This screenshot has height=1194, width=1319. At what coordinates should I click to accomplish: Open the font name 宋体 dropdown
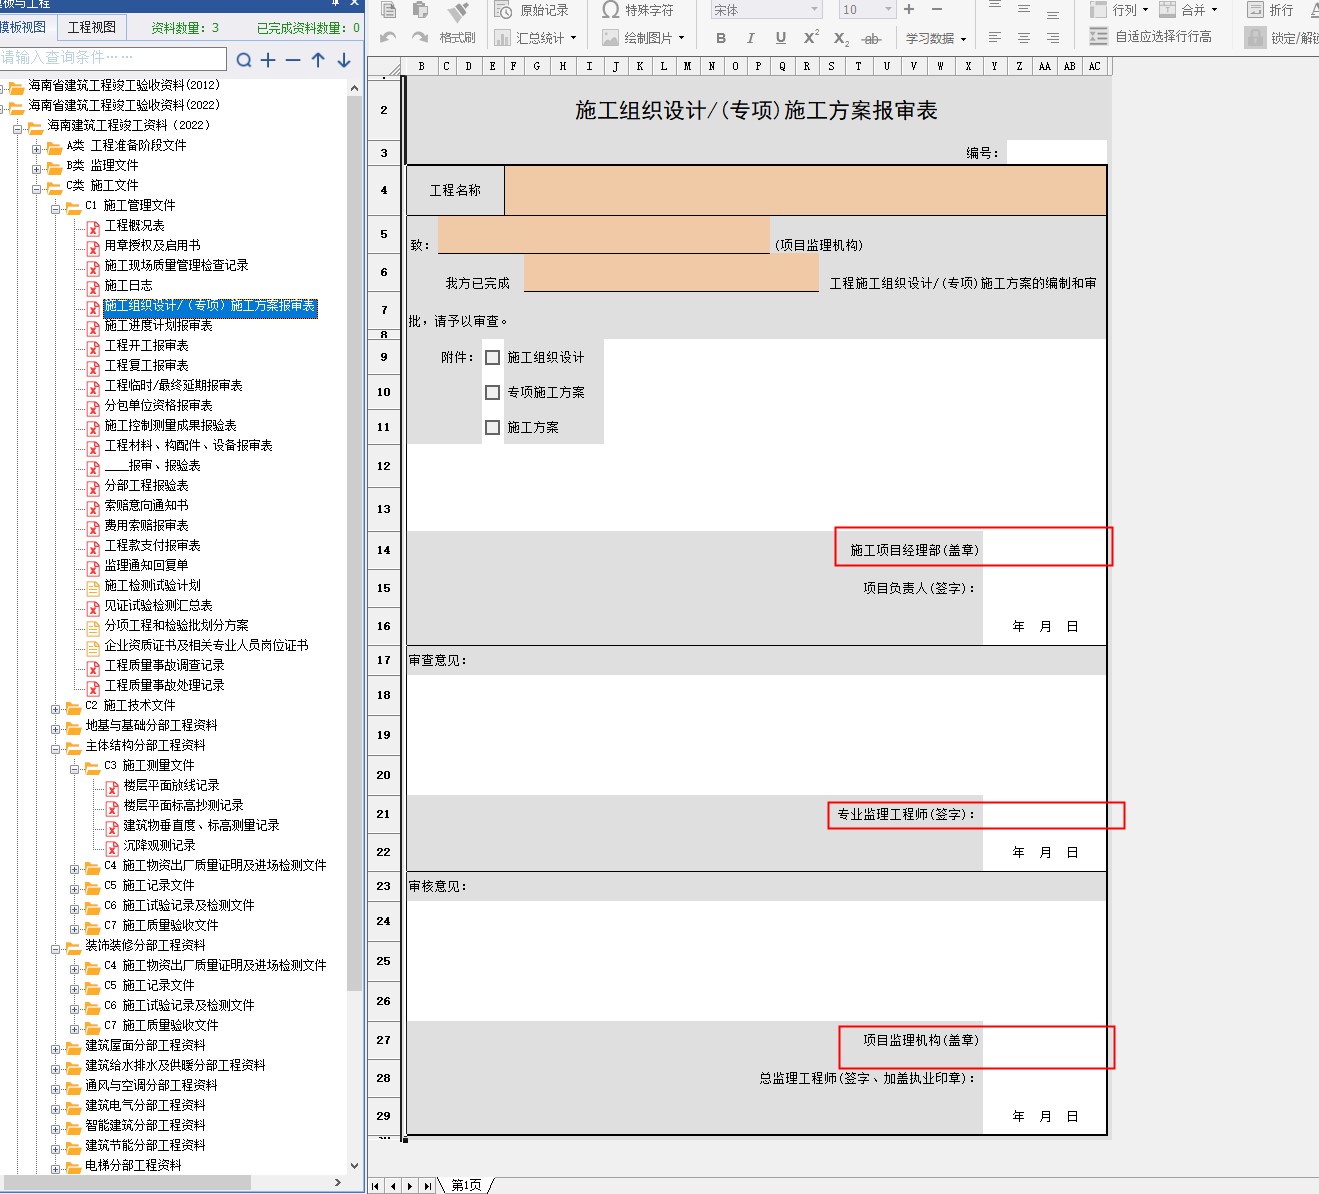point(815,10)
